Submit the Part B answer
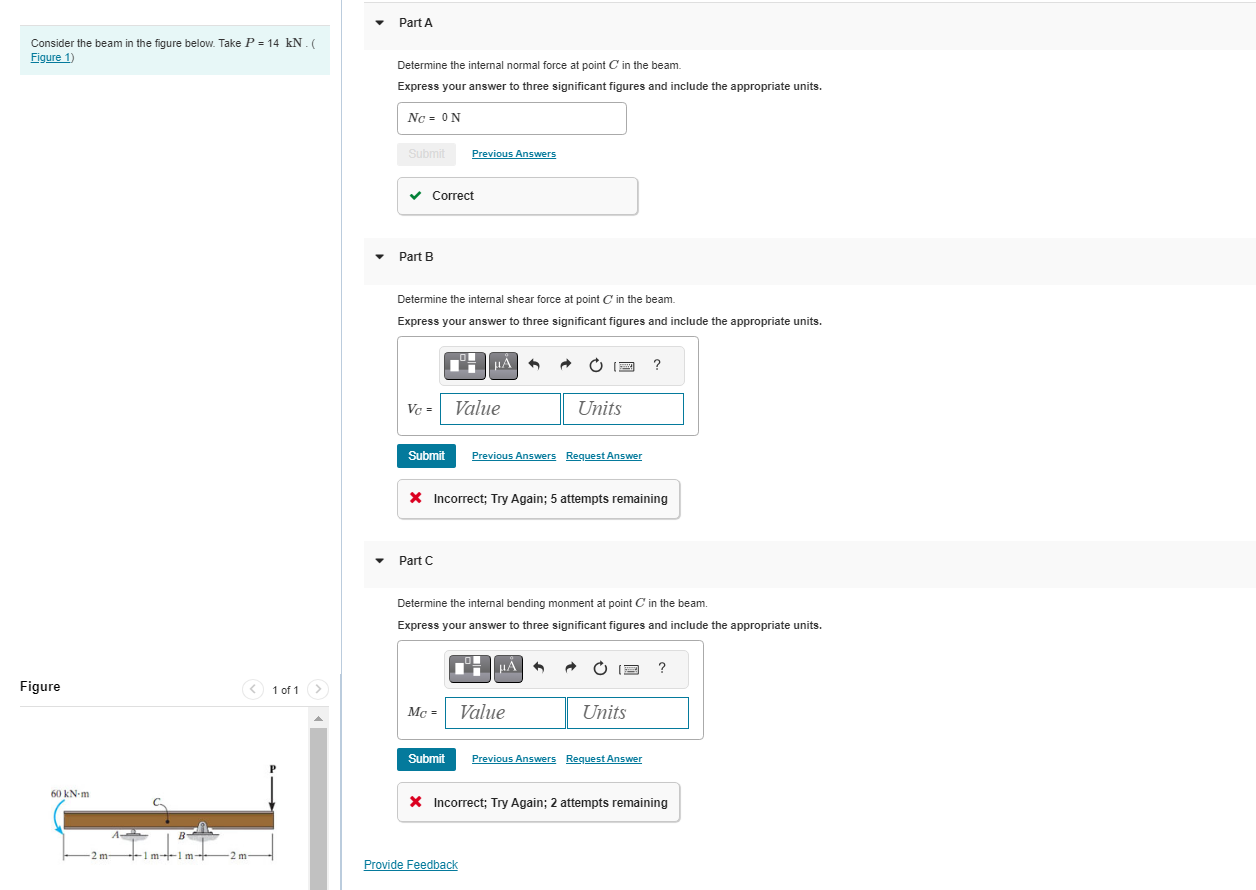This screenshot has width=1256, height=890. (426, 456)
